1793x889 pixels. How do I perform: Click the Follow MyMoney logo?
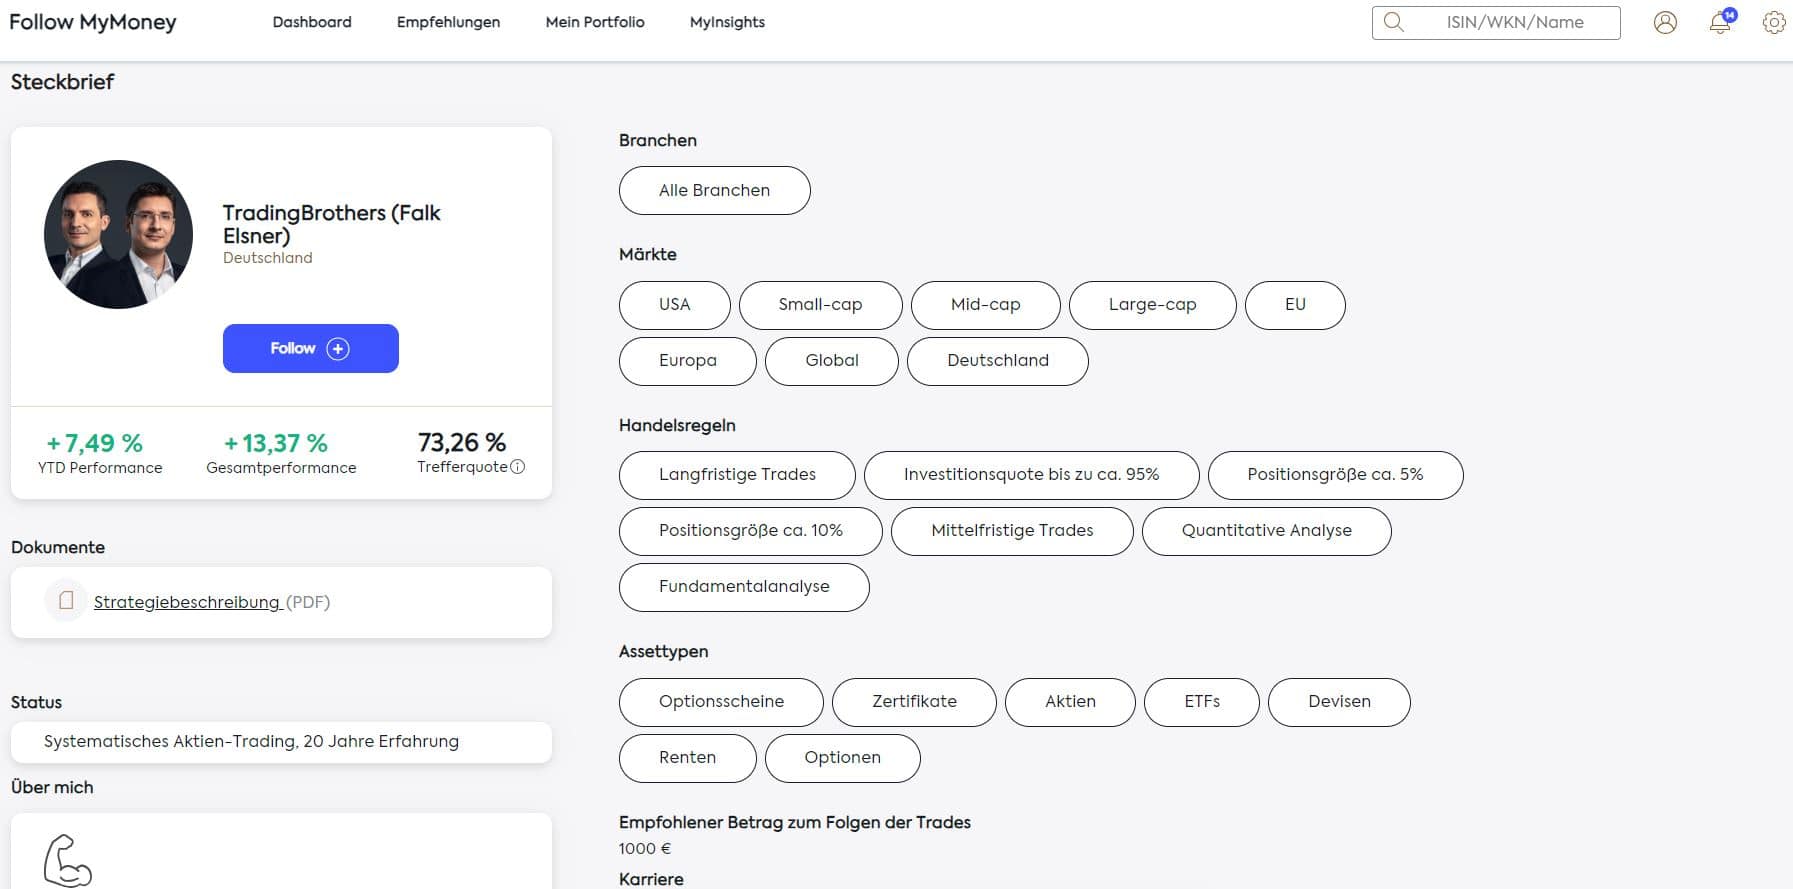pyautogui.click(x=93, y=22)
